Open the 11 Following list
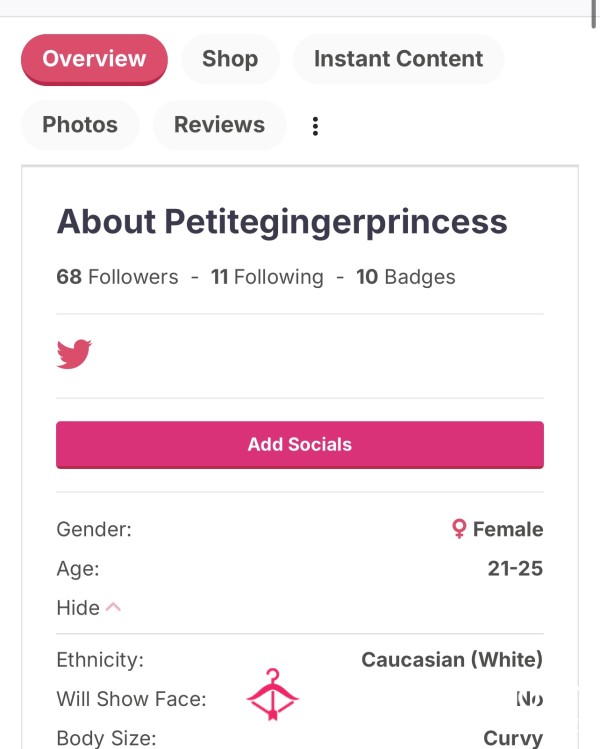The height and width of the screenshot is (749, 600). pos(267,277)
